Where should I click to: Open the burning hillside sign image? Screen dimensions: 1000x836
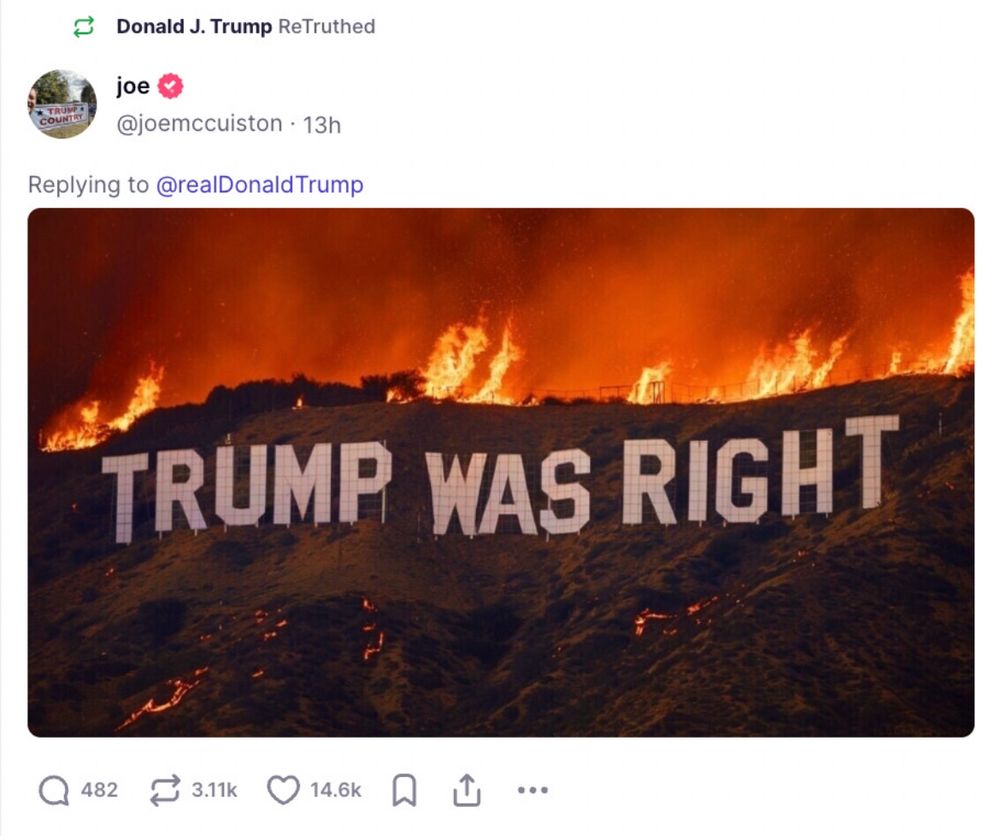[501, 473]
